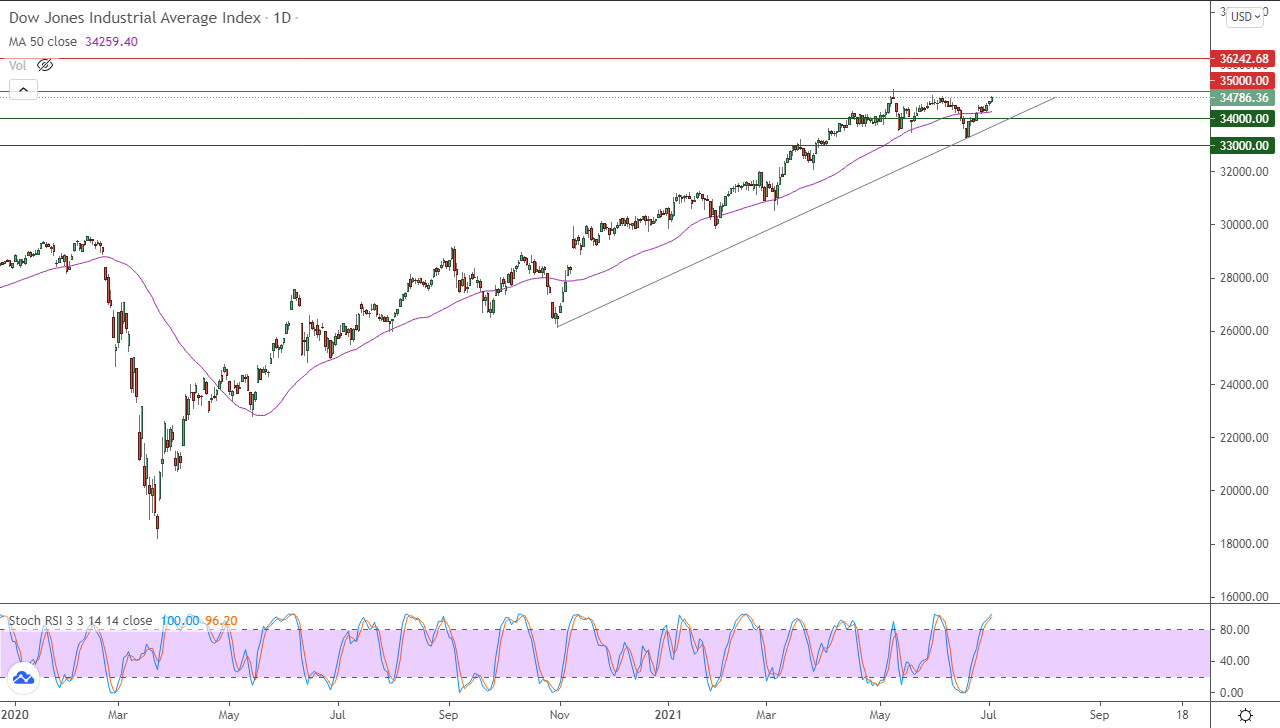This screenshot has height=728, width=1280.
Task: Click the green 33000.00 price label
Action: tap(1242, 145)
